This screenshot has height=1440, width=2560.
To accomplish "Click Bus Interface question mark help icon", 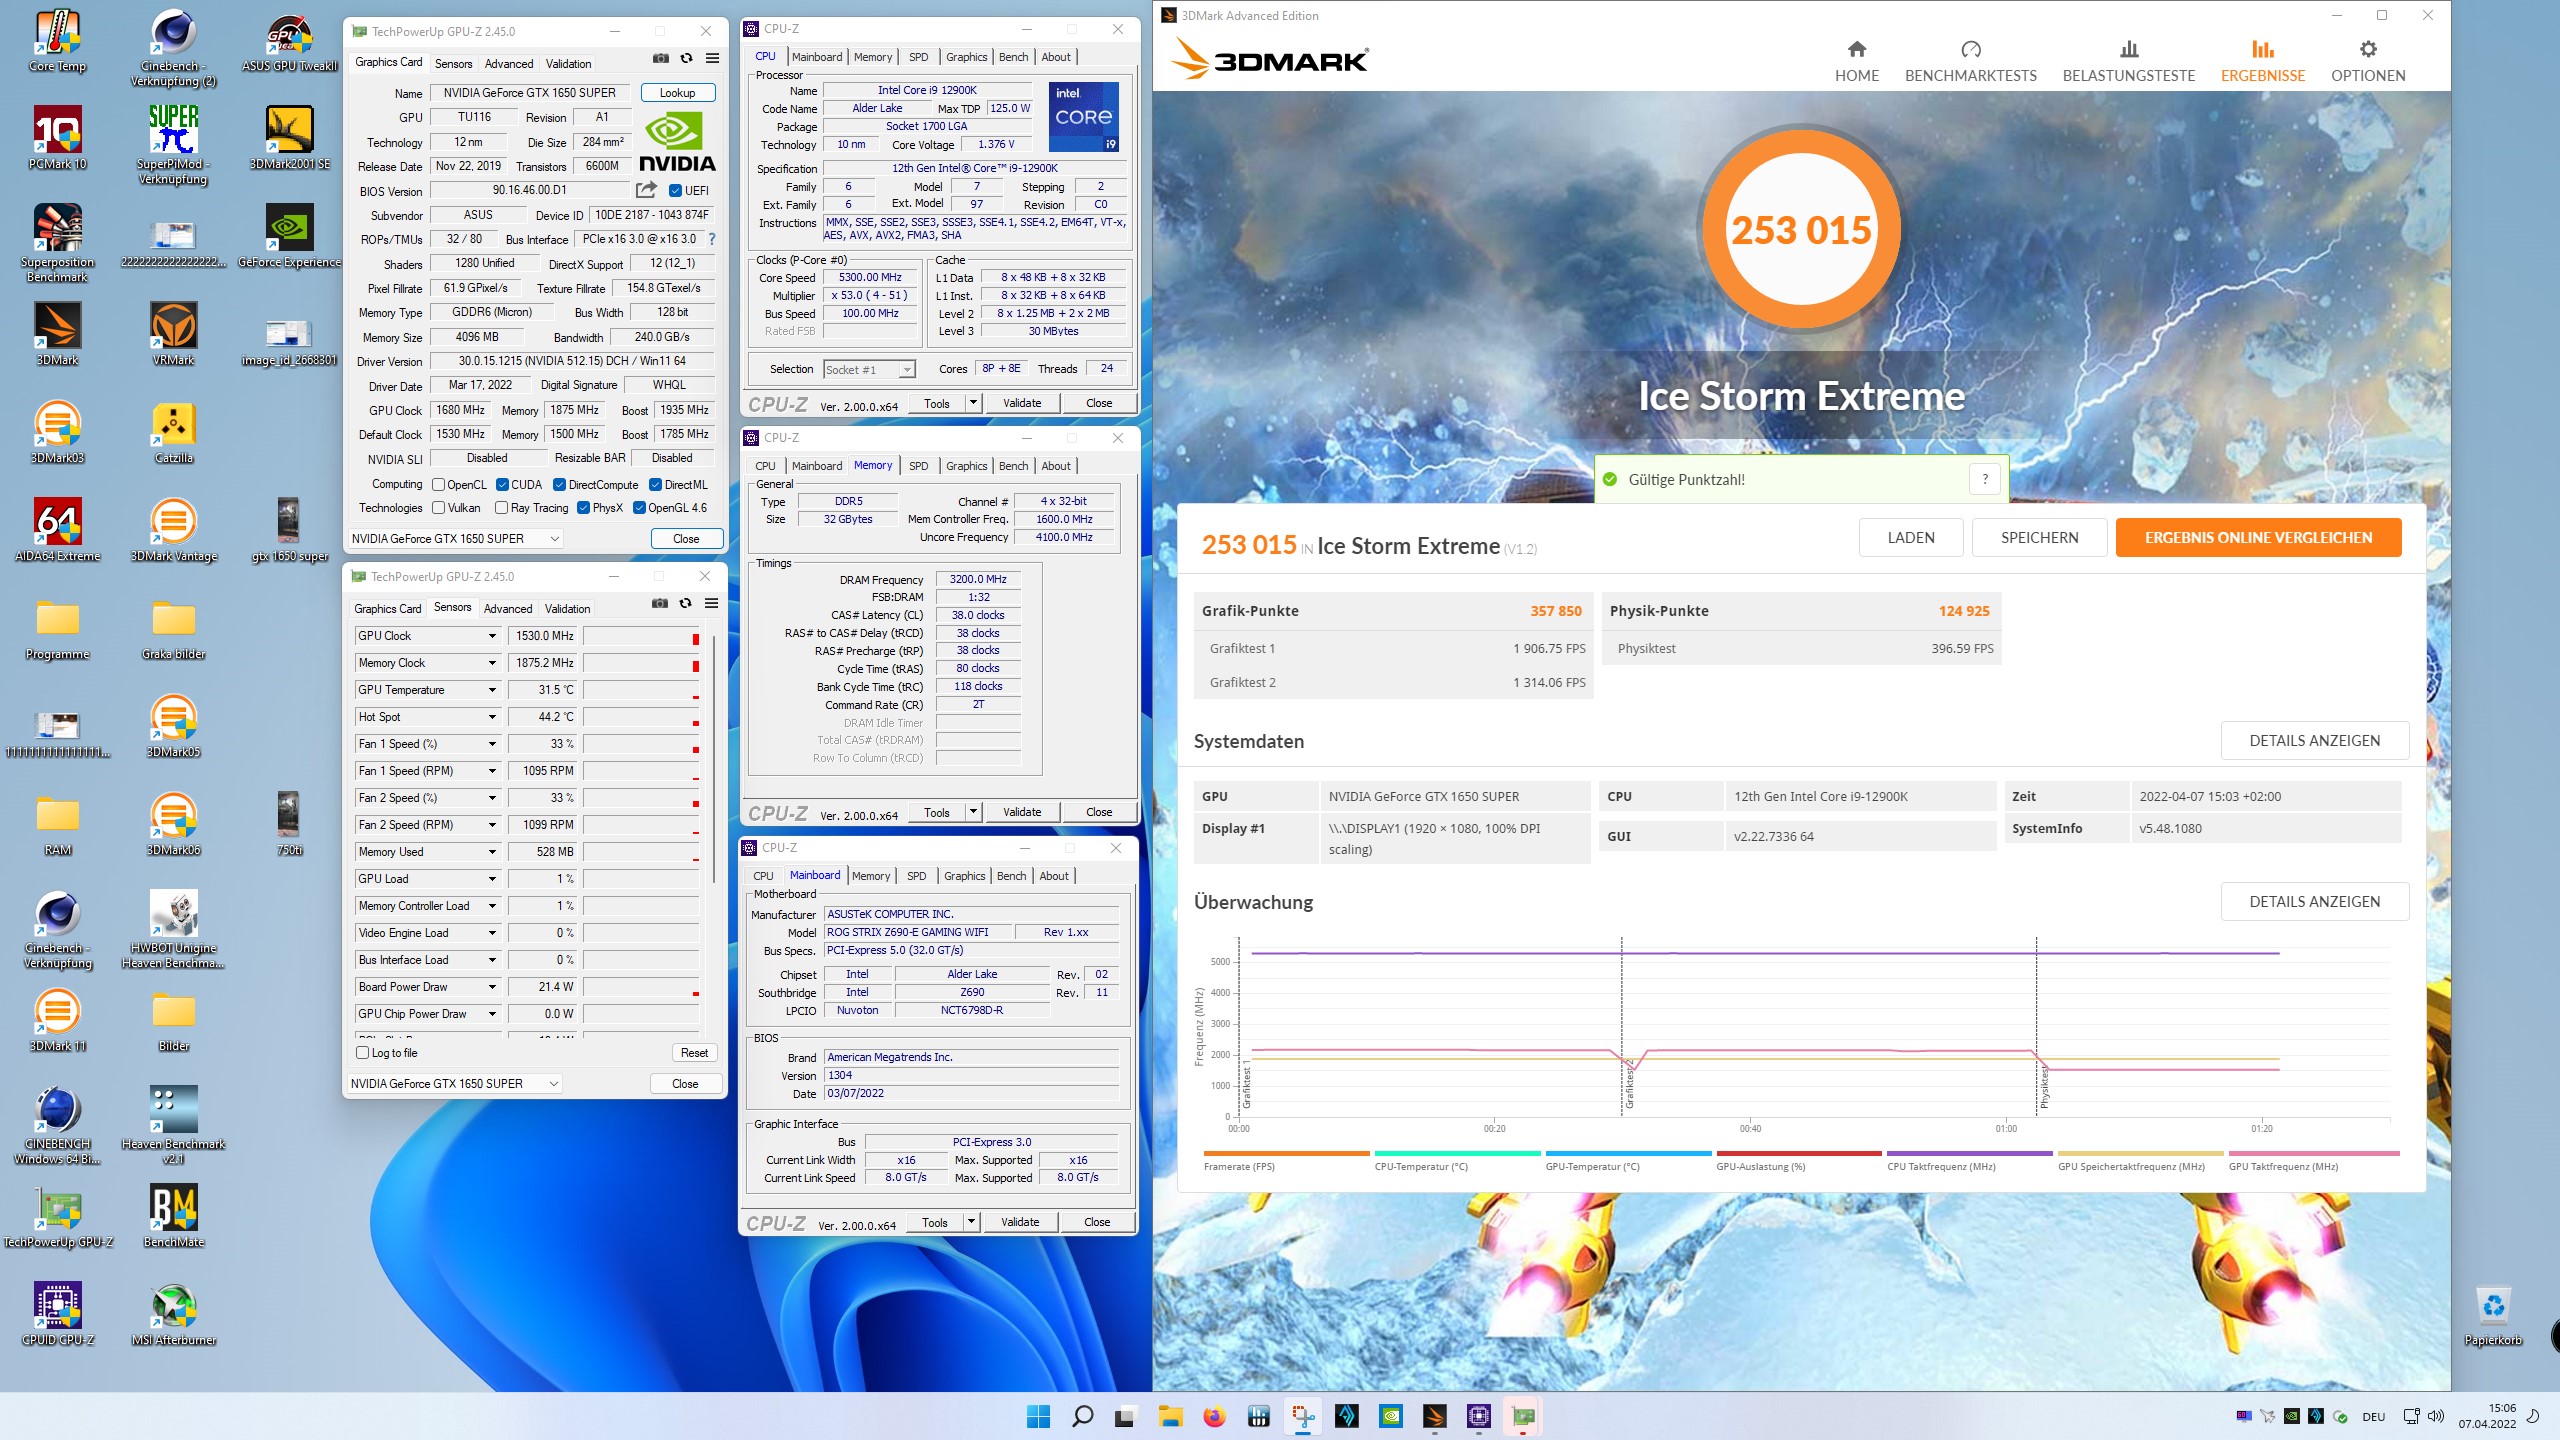I will click(712, 240).
